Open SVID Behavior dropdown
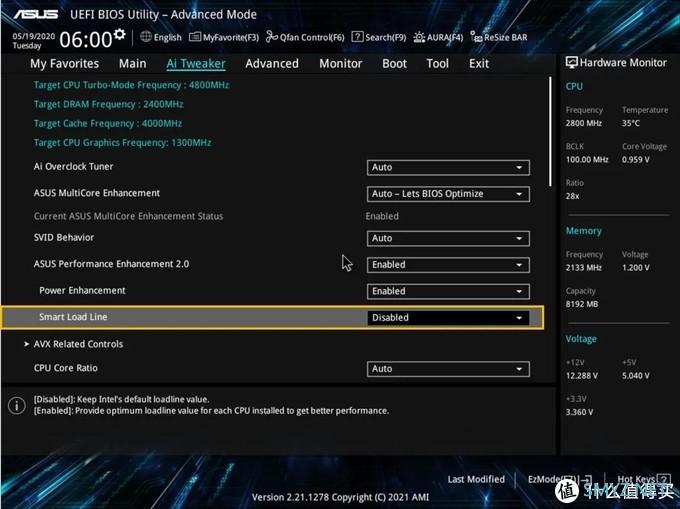The height and width of the screenshot is (509, 680). point(448,238)
